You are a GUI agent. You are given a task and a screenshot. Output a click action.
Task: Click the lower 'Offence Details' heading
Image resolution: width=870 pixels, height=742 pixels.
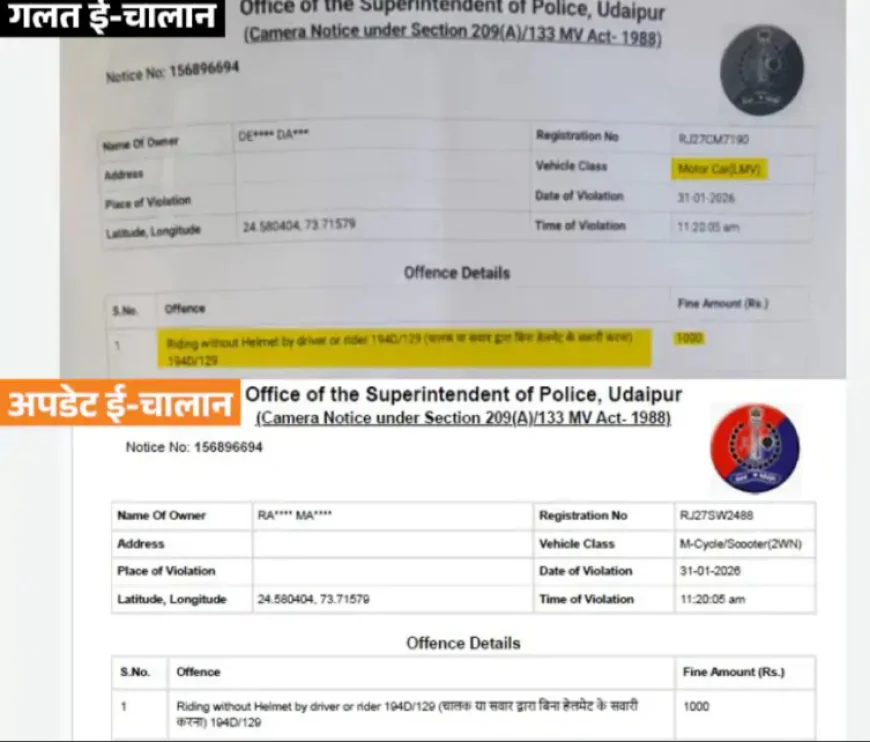click(463, 643)
